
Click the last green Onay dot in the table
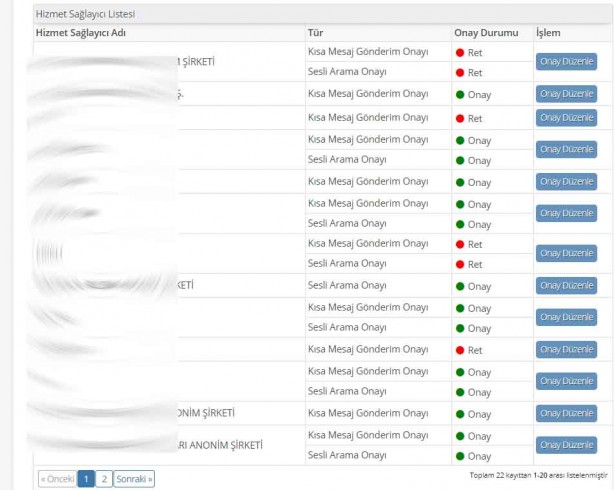tap(460, 457)
